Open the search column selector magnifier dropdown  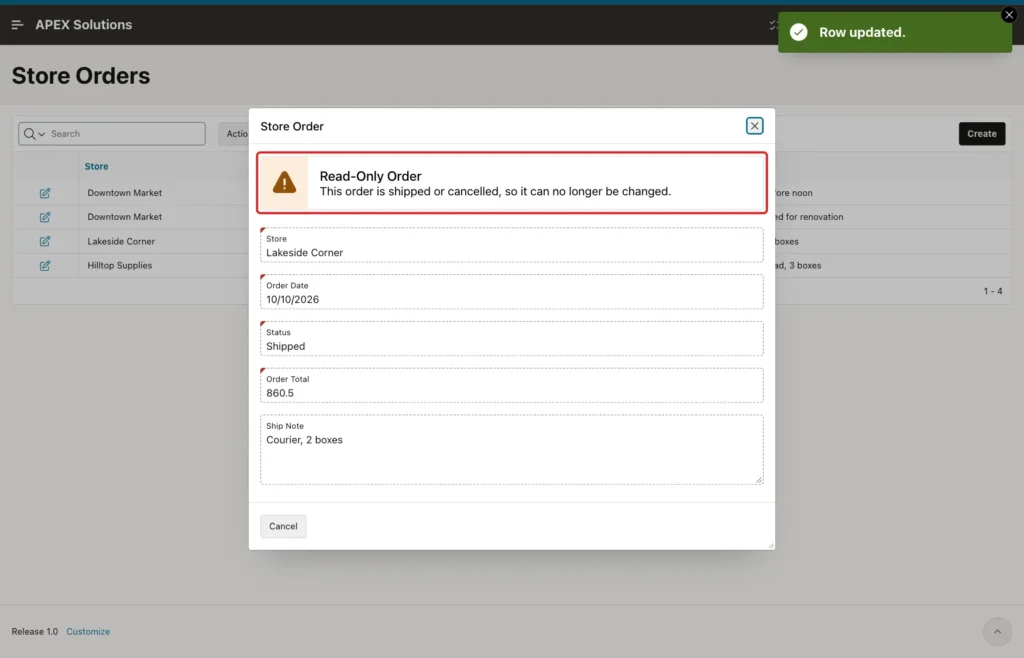[x=34, y=134]
